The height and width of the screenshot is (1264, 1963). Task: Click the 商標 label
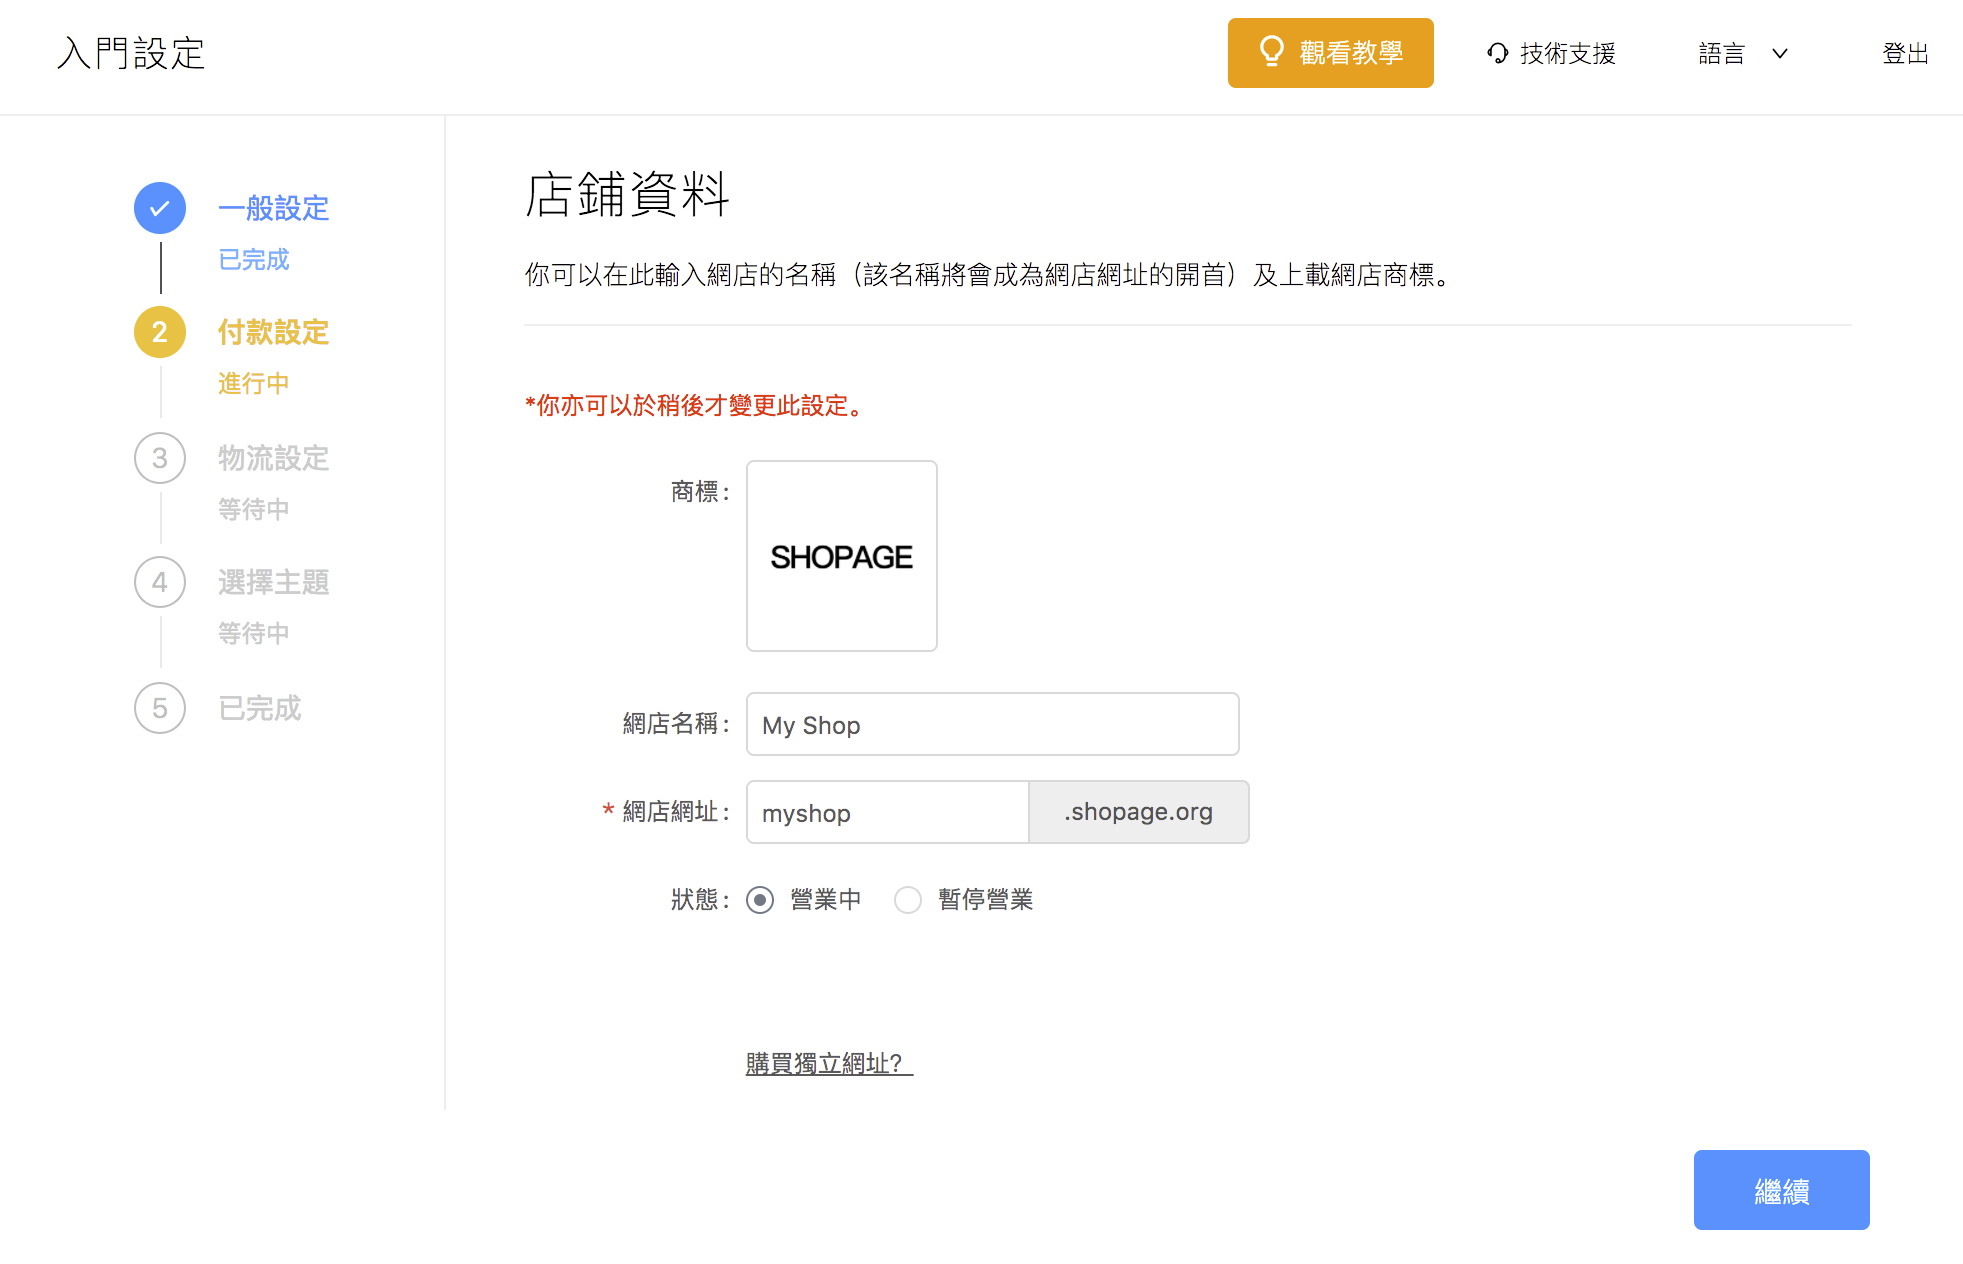pyautogui.click(x=700, y=492)
